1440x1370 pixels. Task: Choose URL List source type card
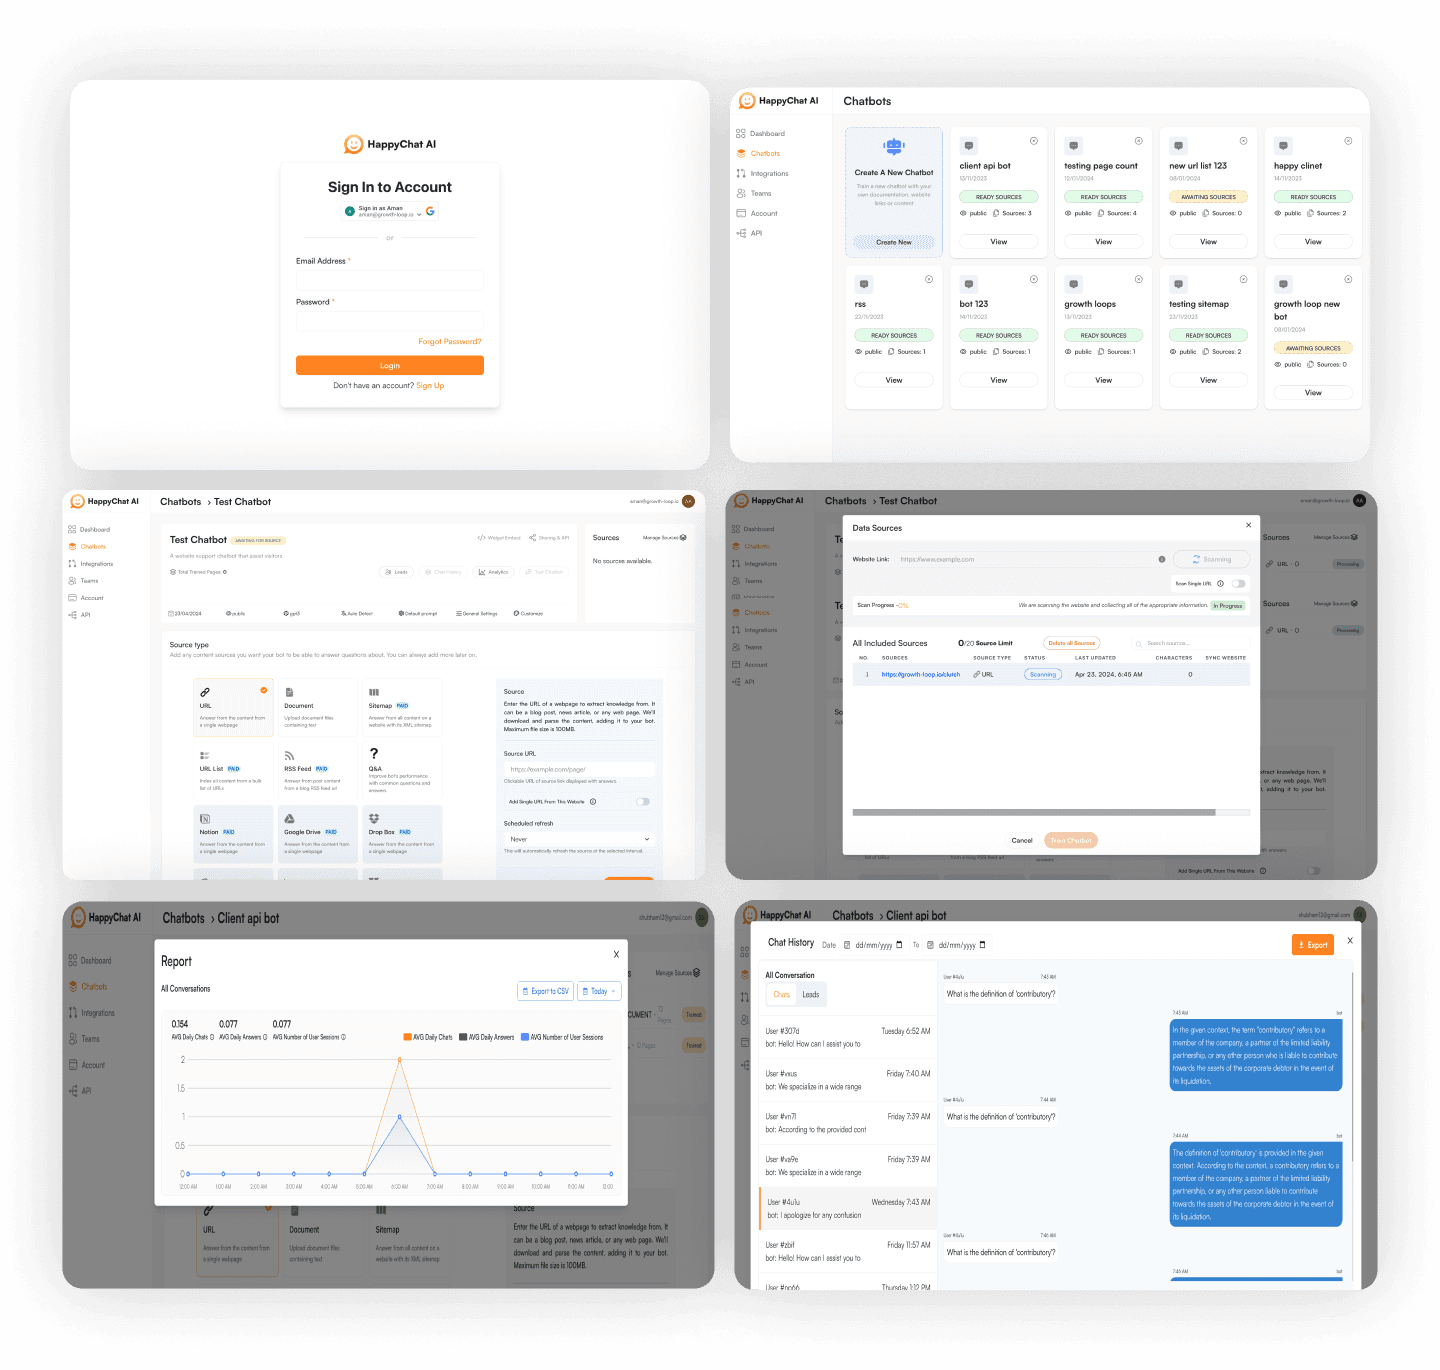(x=233, y=770)
